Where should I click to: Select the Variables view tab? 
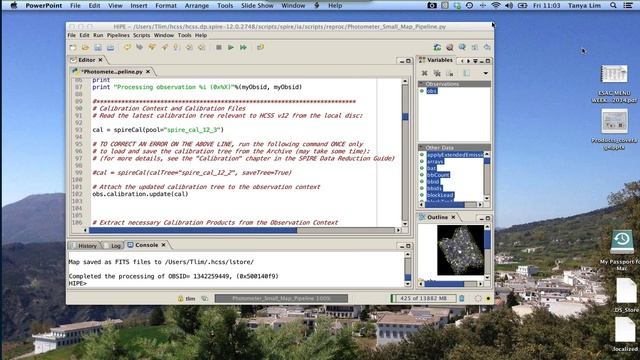click(x=440, y=60)
